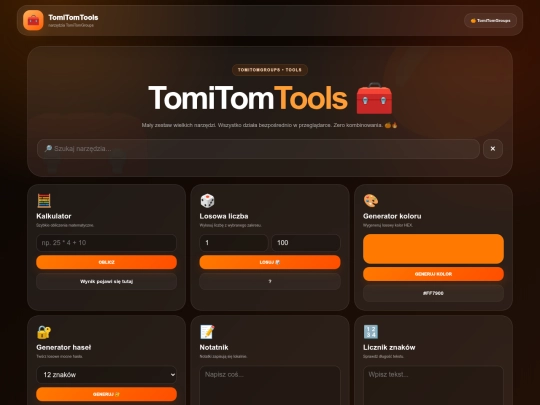The height and width of the screenshot is (405, 540).
Task: Click the memo icon of Notatnik
Action: pyautogui.click(x=207, y=332)
